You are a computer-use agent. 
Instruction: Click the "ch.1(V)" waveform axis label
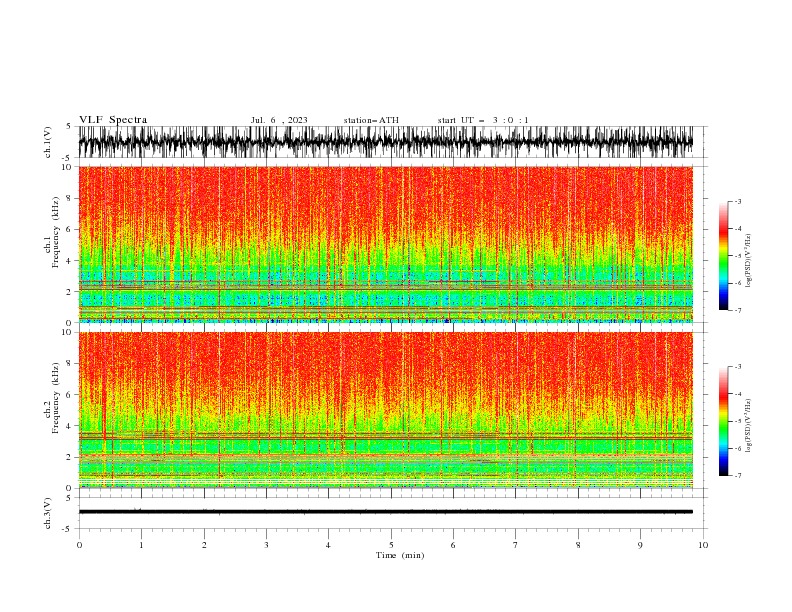pos(48,142)
